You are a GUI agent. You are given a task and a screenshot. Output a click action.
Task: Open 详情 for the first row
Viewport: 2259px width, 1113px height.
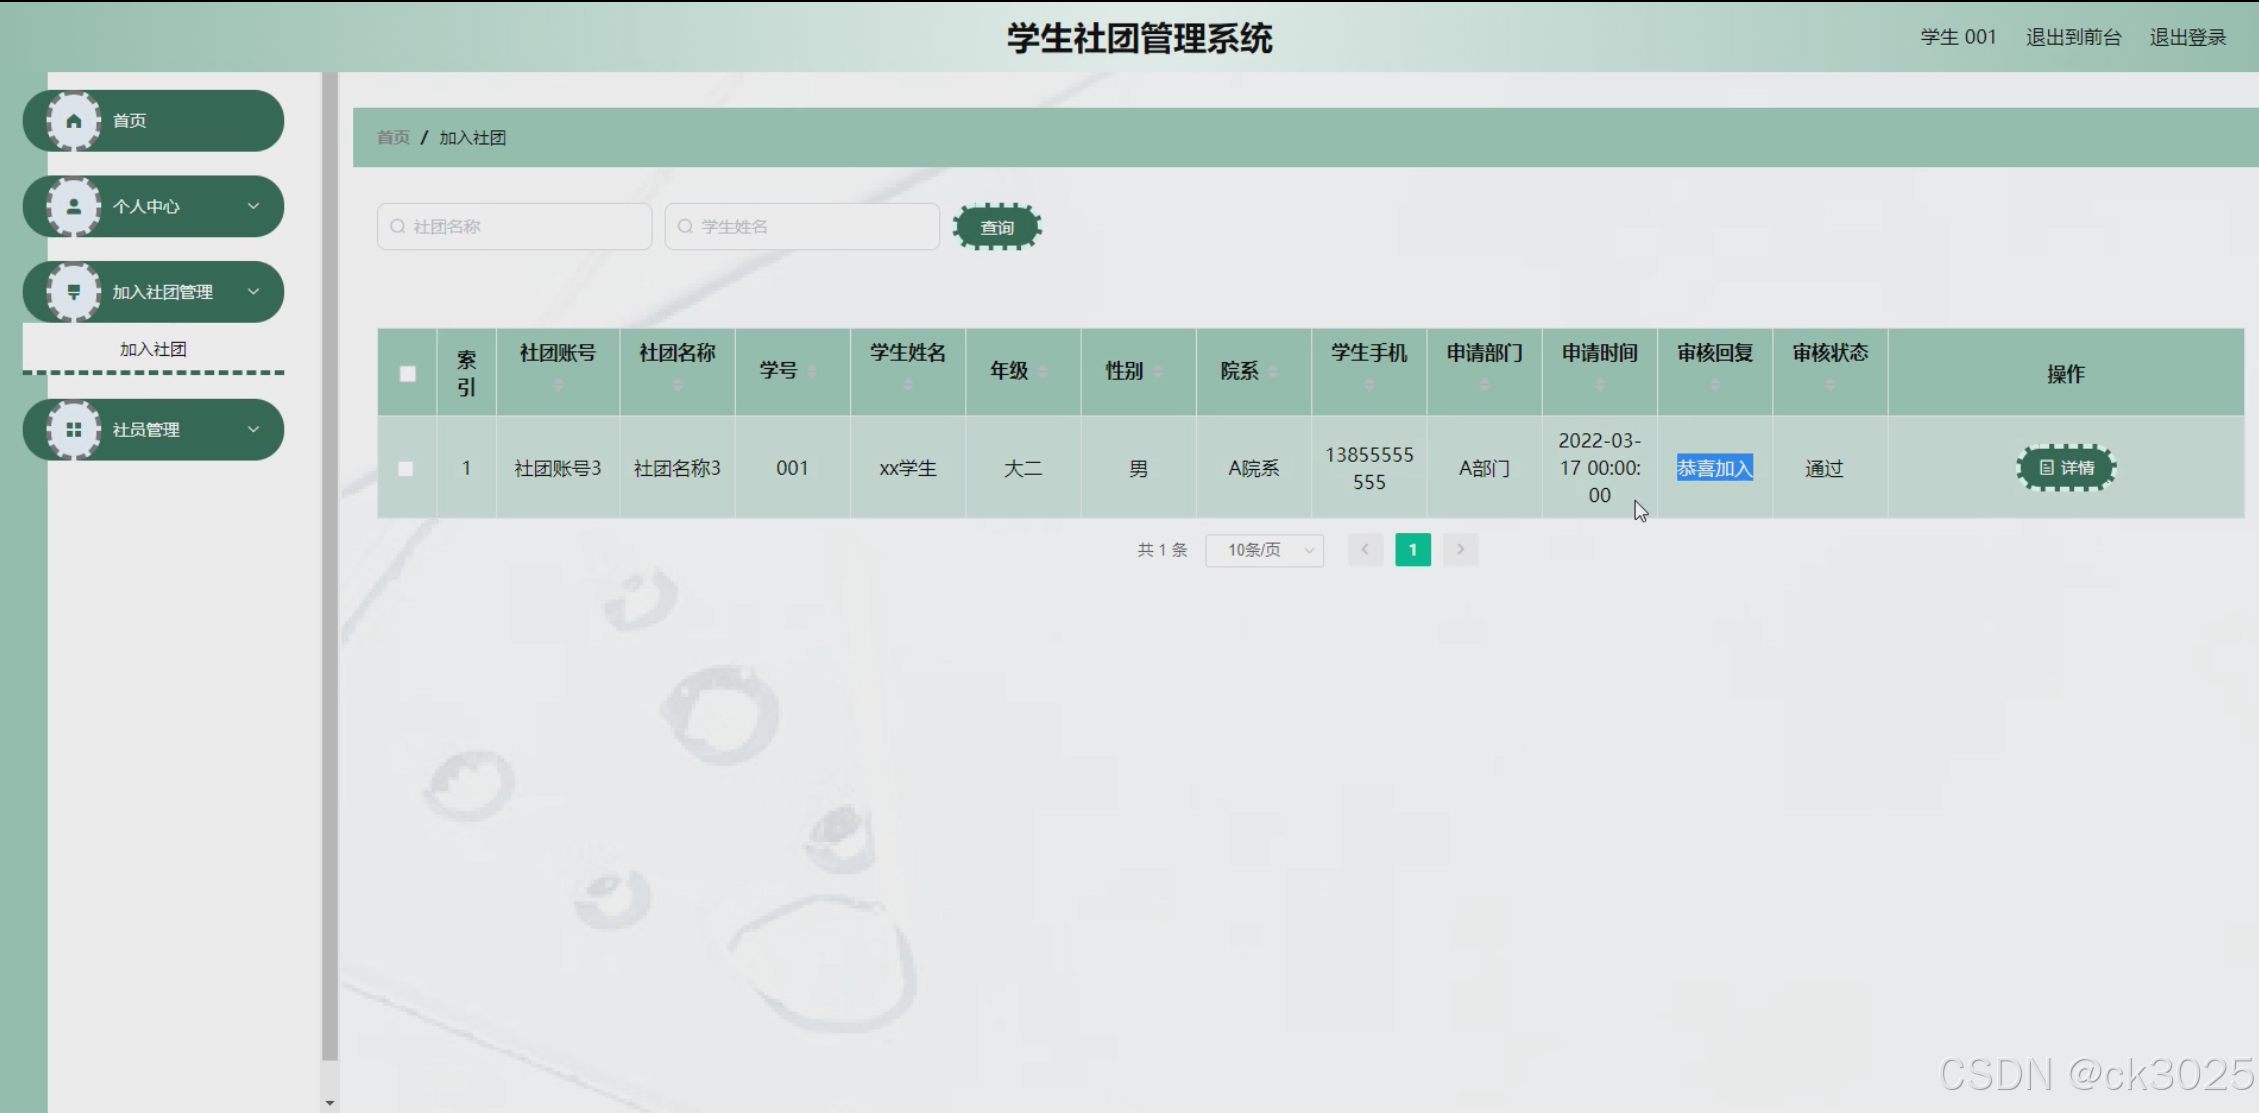point(2066,468)
